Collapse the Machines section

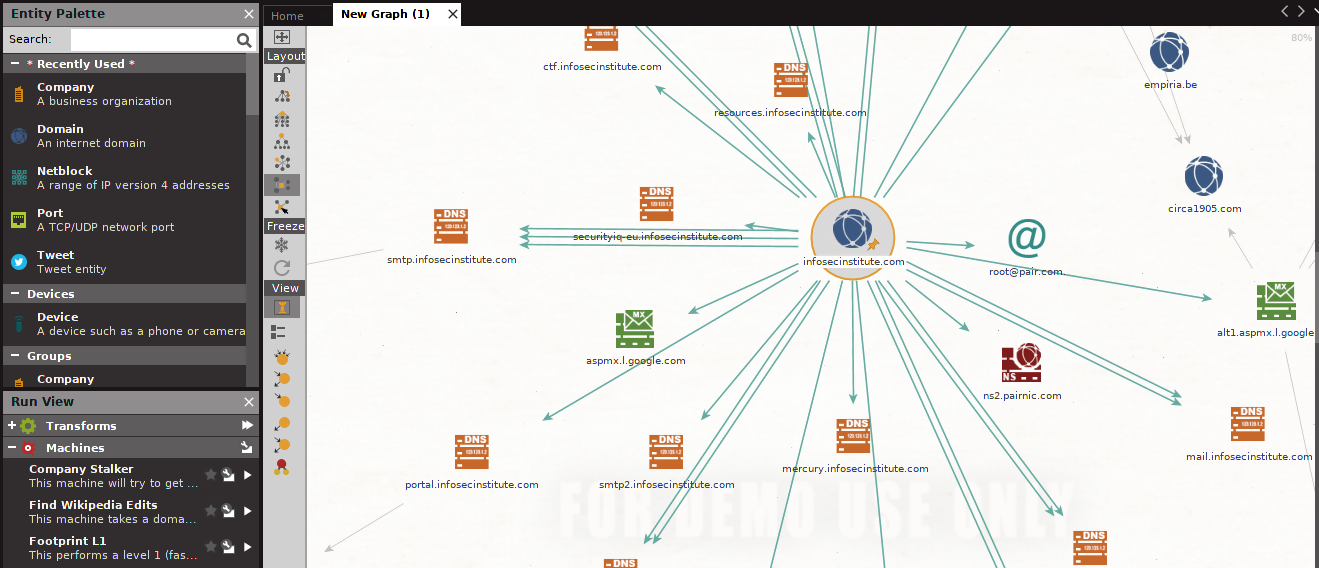12,448
